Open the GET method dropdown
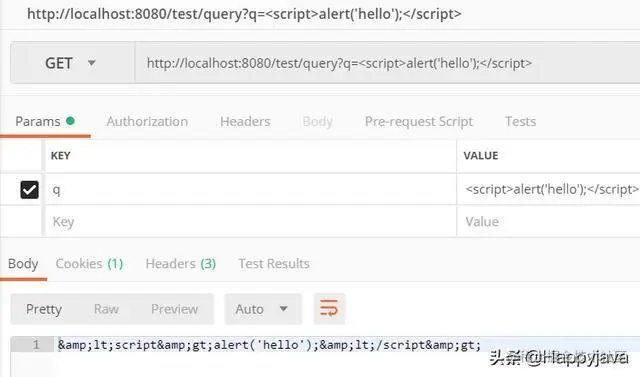 click(x=72, y=63)
